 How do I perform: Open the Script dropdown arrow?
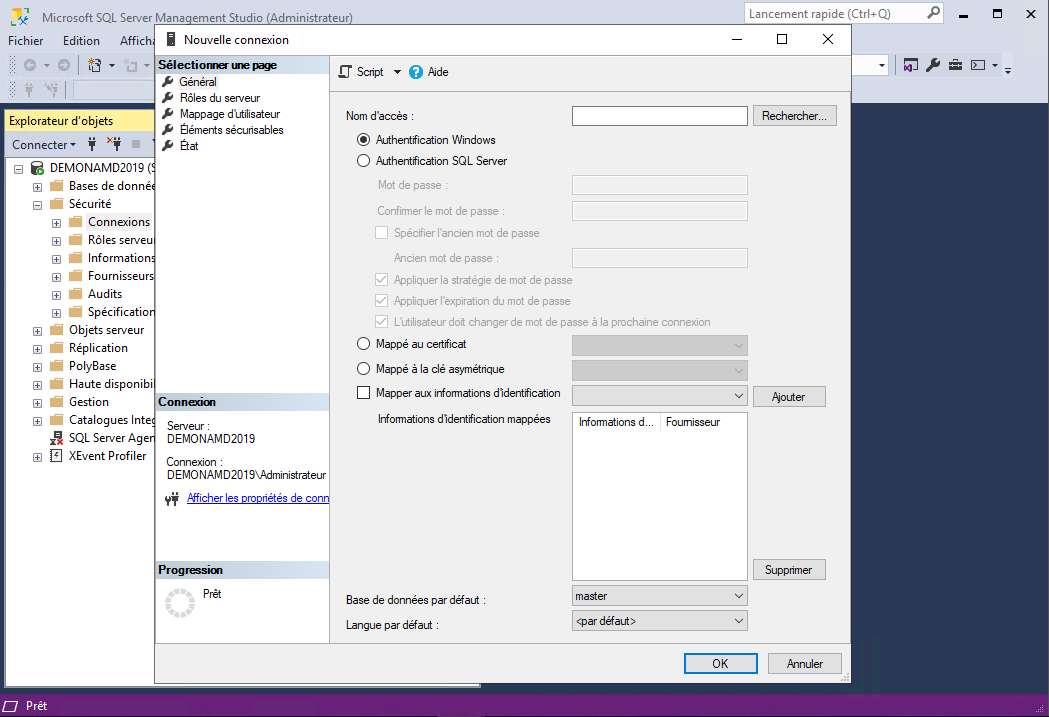click(x=397, y=72)
